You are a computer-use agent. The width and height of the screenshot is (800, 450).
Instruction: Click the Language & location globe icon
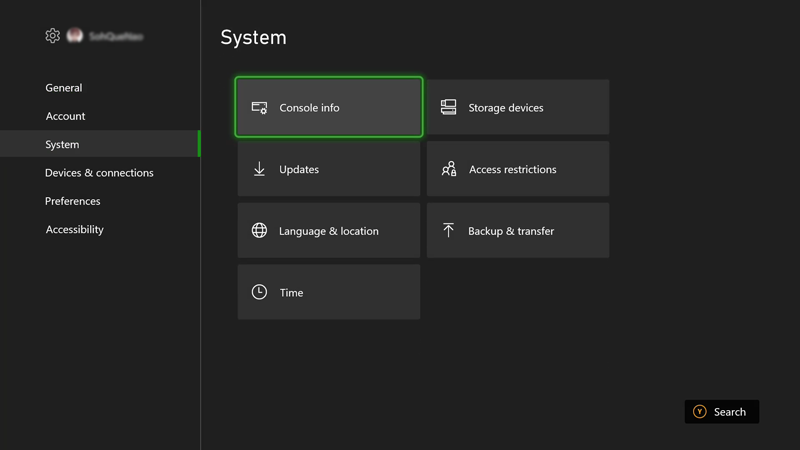(x=259, y=231)
